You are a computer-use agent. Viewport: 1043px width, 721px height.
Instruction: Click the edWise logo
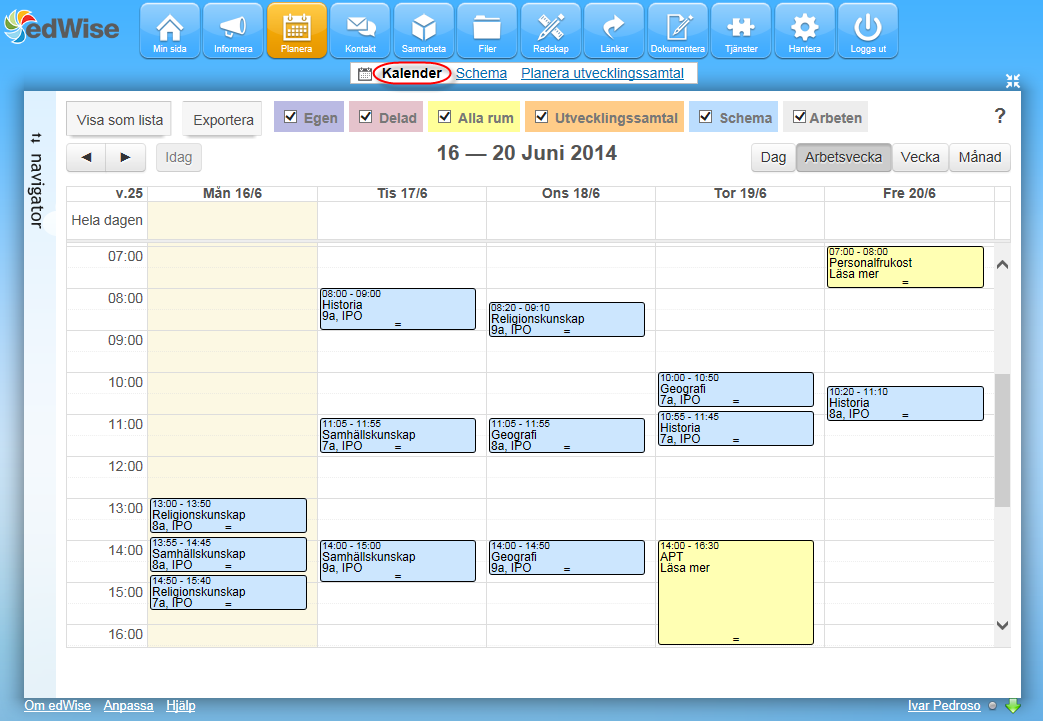[x=61, y=27]
